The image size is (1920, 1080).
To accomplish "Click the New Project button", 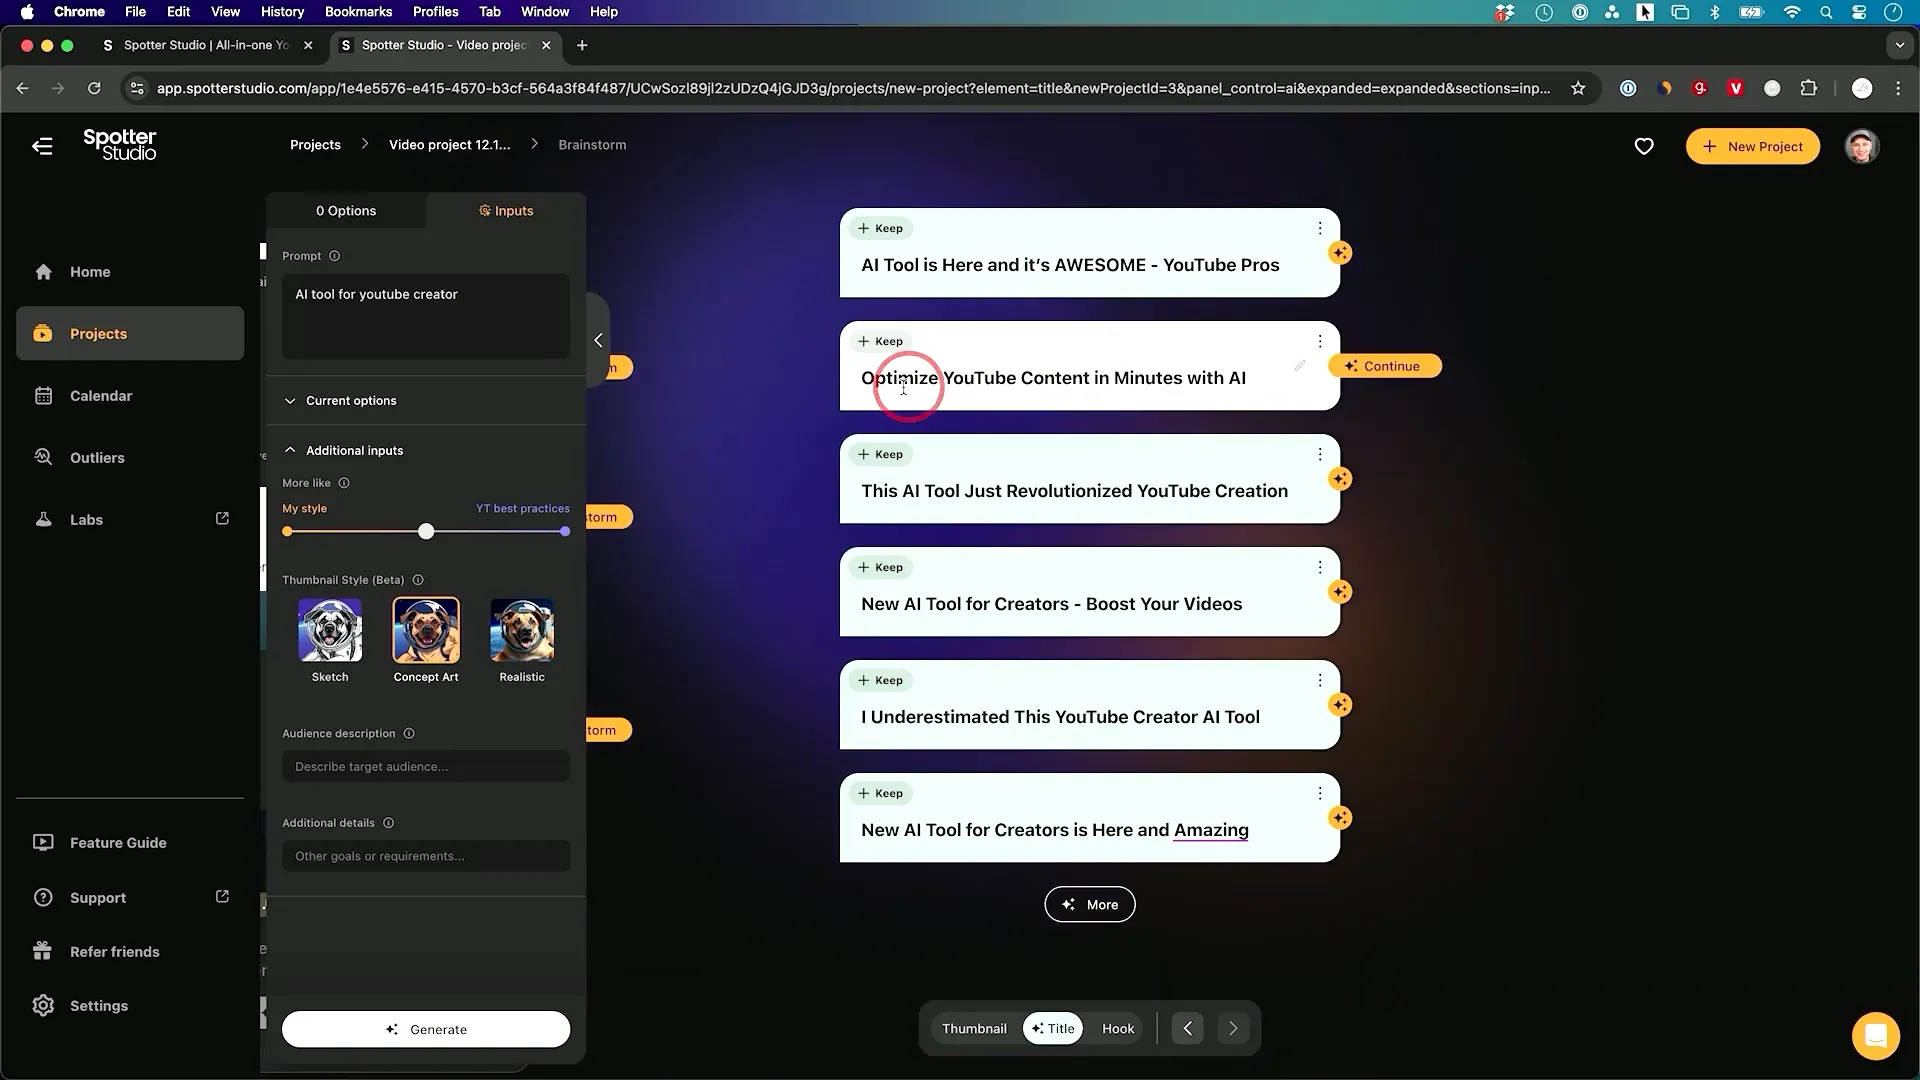I will click(1752, 146).
